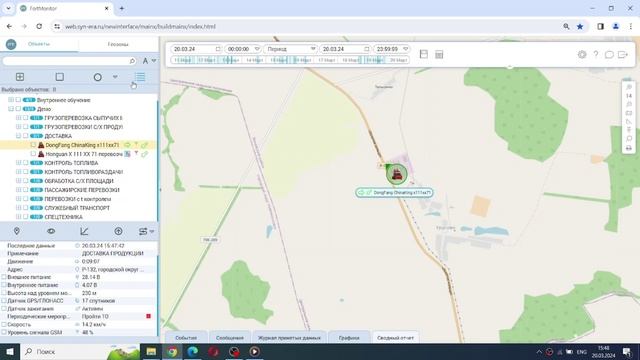The height and width of the screenshot is (360, 640).
Task: Click the logout exit icon
Action: point(623,54)
